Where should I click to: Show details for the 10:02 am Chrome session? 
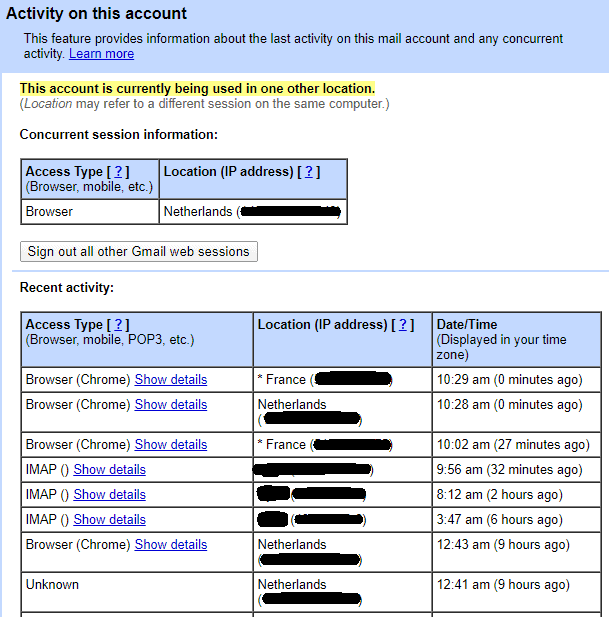[171, 445]
